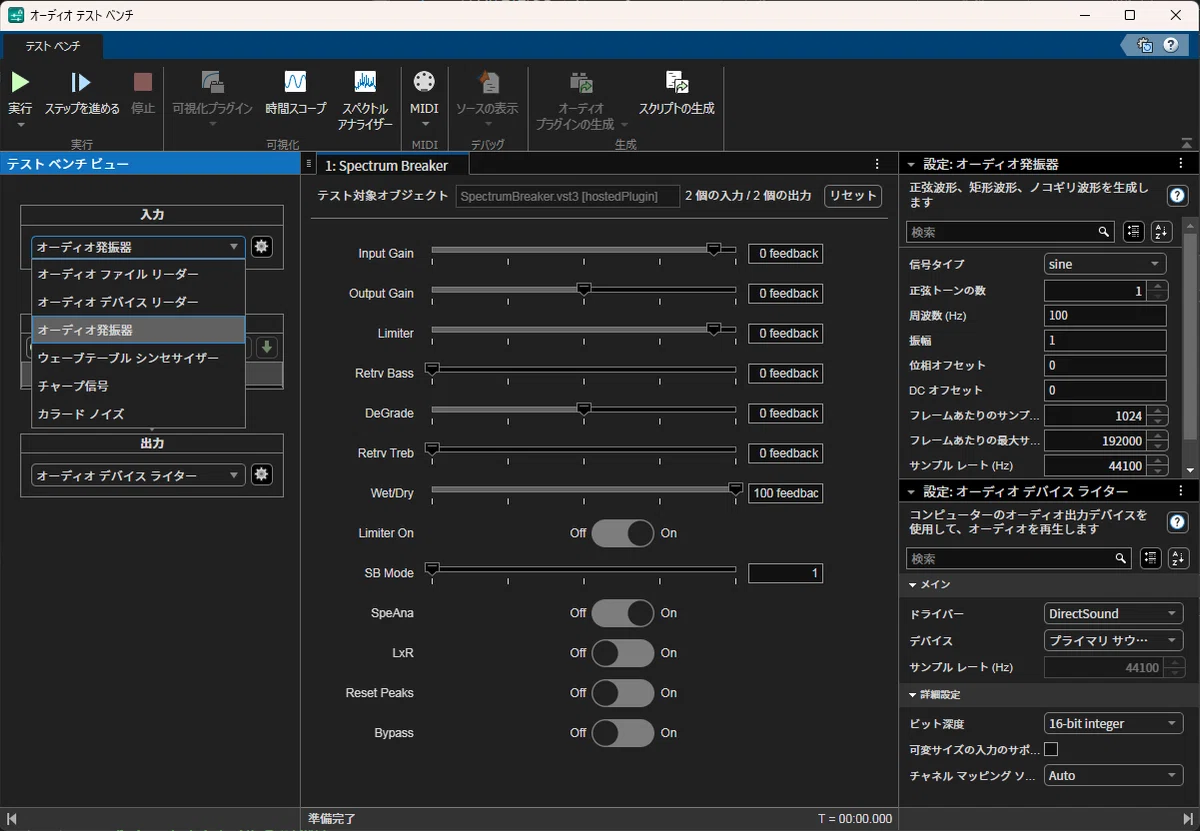Image resolution: width=1200 pixels, height=831 pixels.
Task: Collapse the 詳細設定 section
Action: 913,694
